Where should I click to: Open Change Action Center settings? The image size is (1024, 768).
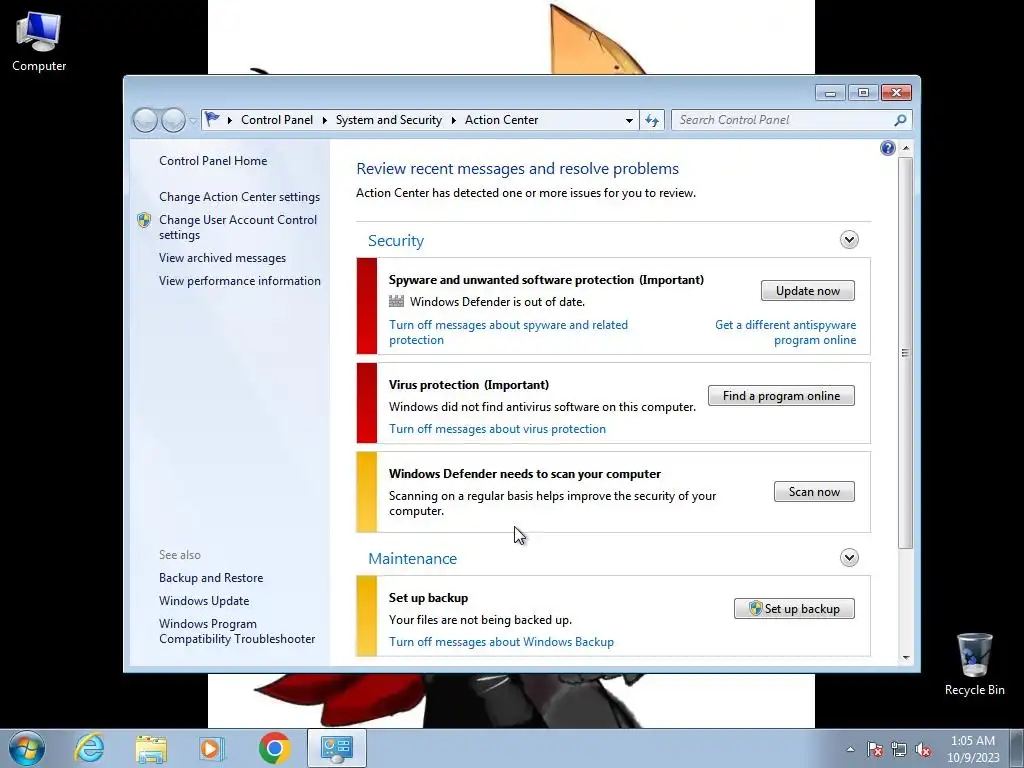[240, 197]
